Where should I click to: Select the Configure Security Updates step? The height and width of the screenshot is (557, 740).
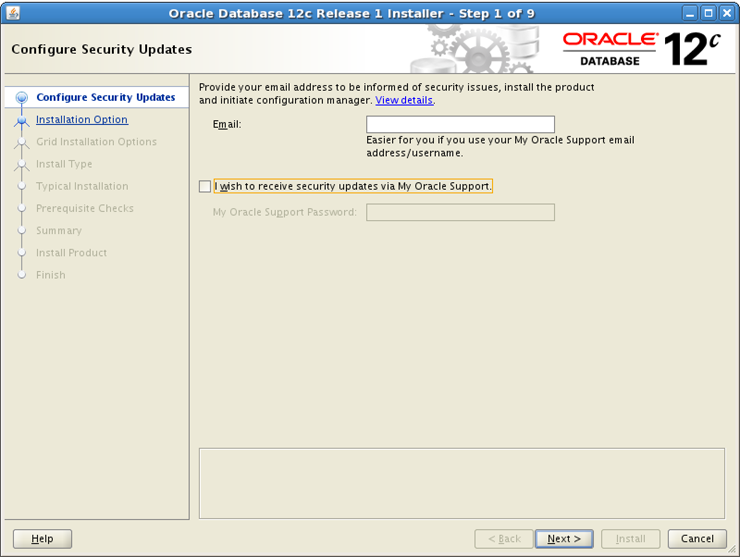coord(106,97)
